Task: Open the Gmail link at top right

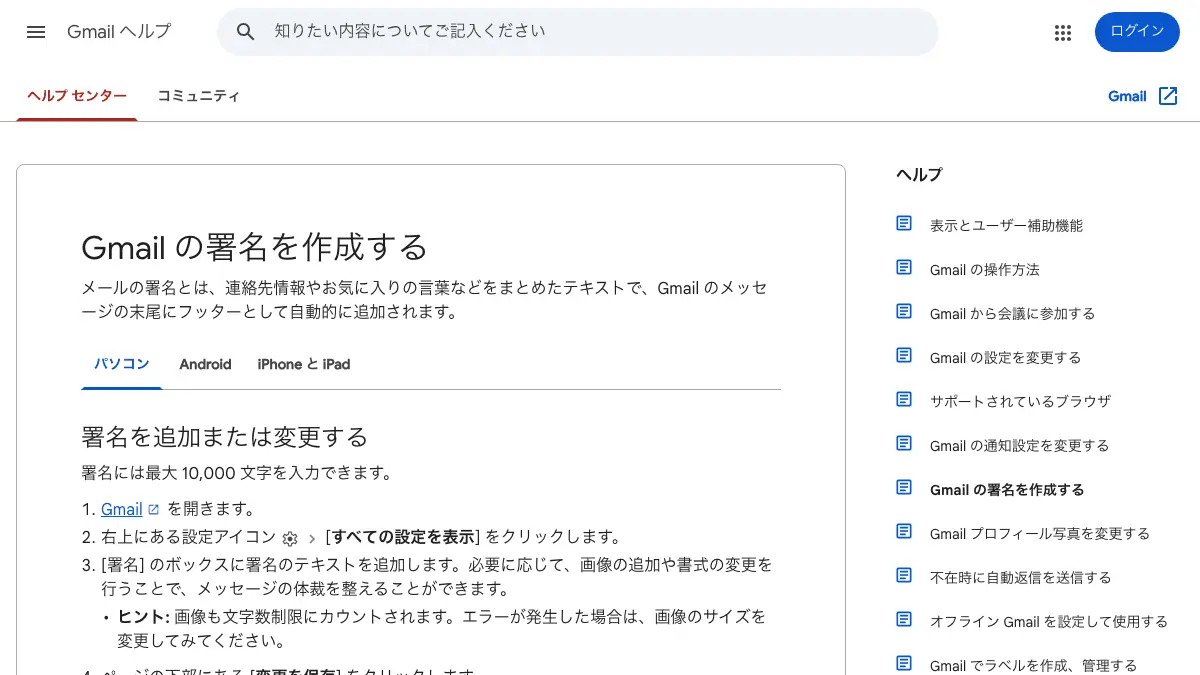Action: (1127, 96)
